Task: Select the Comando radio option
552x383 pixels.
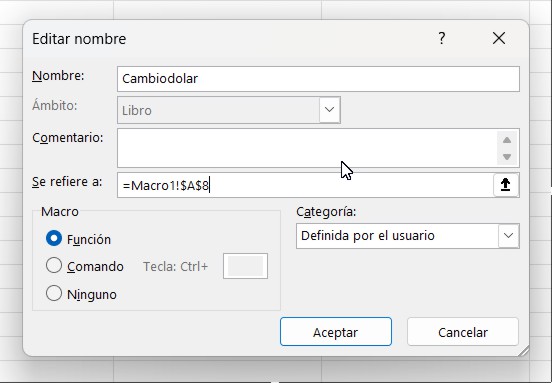Action: [x=54, y=265]
